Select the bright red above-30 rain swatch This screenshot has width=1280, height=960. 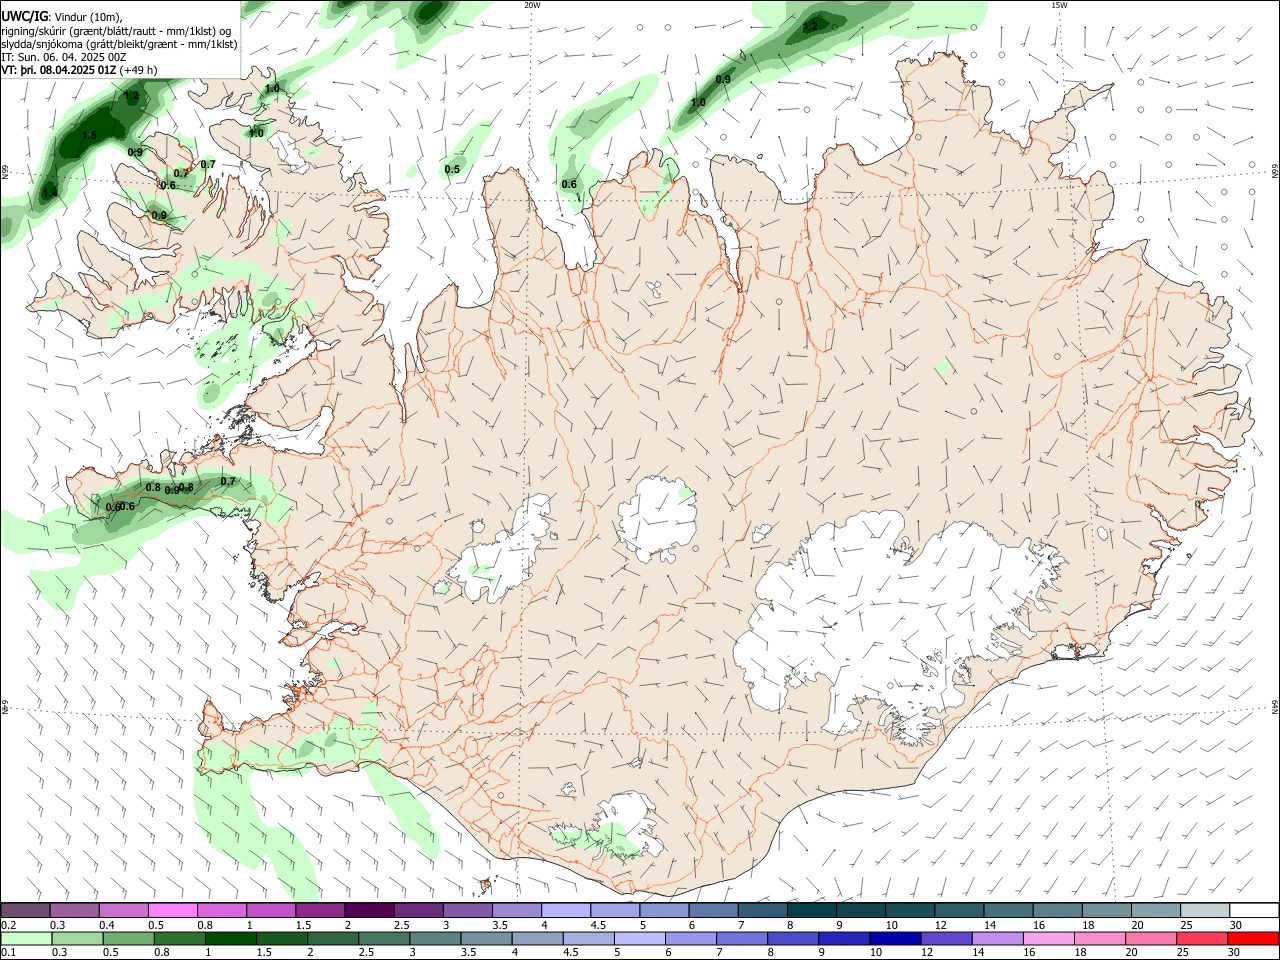pyautogui.click(x=1254, y=939)
